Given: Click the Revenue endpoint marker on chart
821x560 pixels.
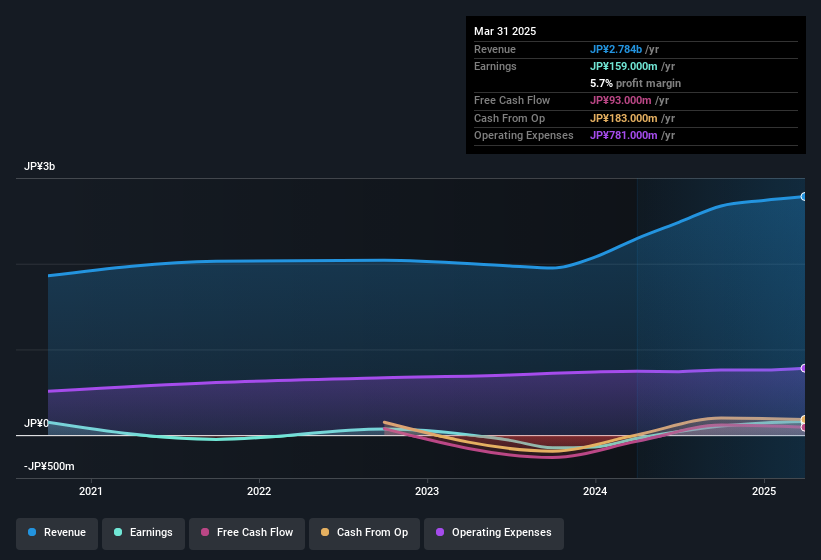Looking at the screenshot, I should tap(804, 197).
